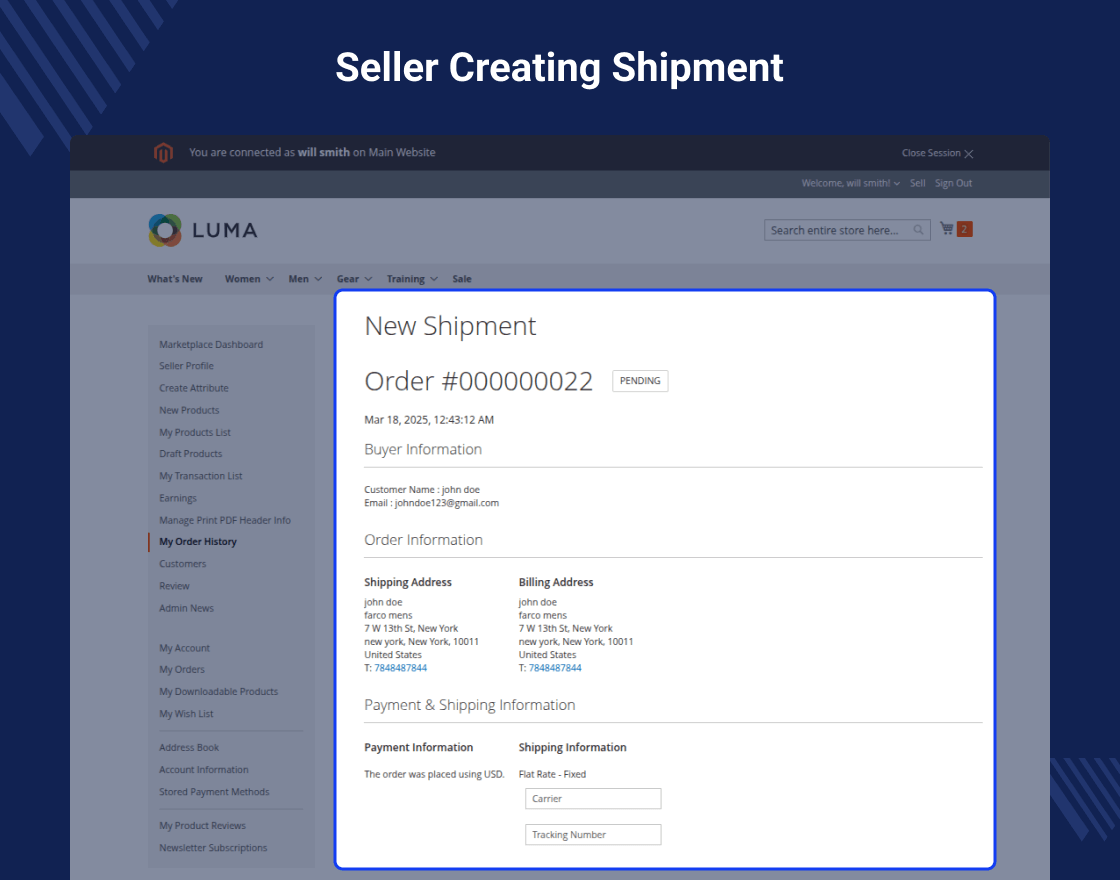Click the Close Session X icon

click(x=969, y=154)
